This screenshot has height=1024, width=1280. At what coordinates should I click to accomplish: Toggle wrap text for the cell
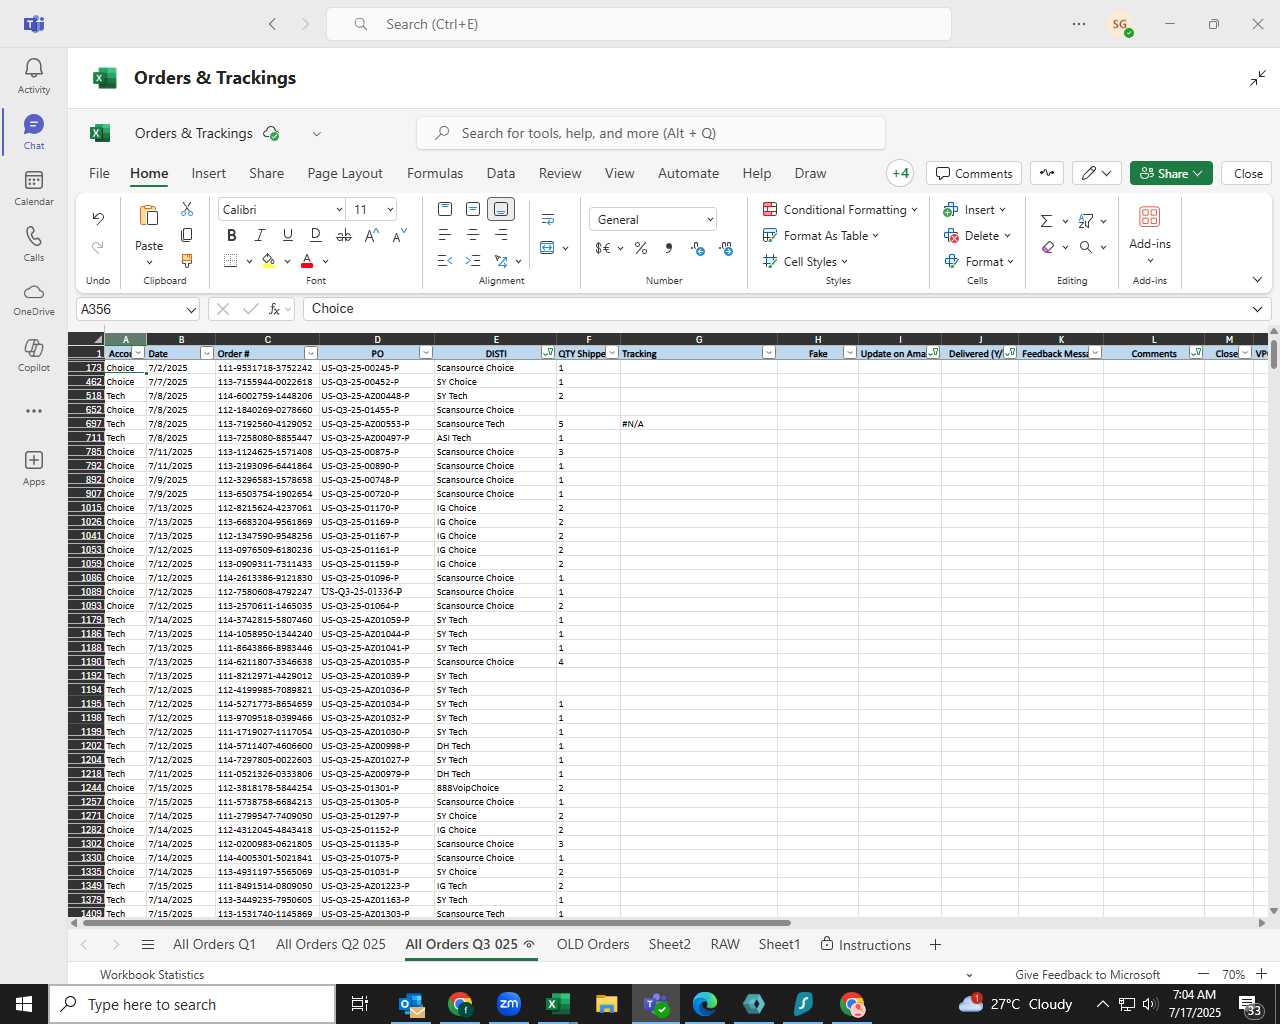(x=548, y=219)
